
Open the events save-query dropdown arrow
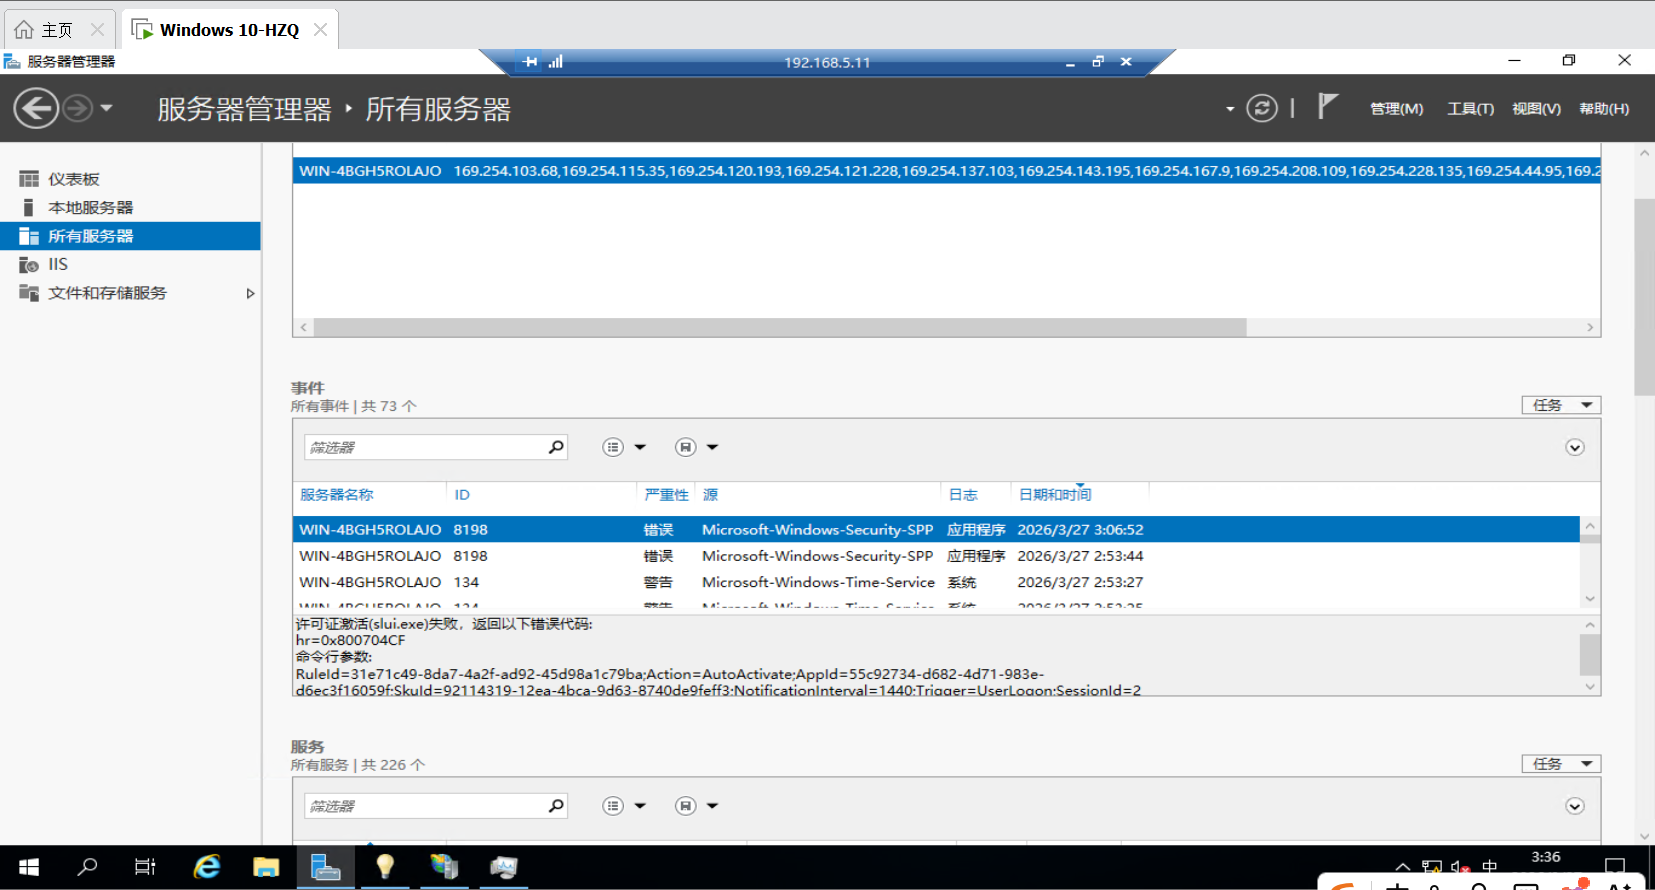pyautogui.click(x=712, y=447)
